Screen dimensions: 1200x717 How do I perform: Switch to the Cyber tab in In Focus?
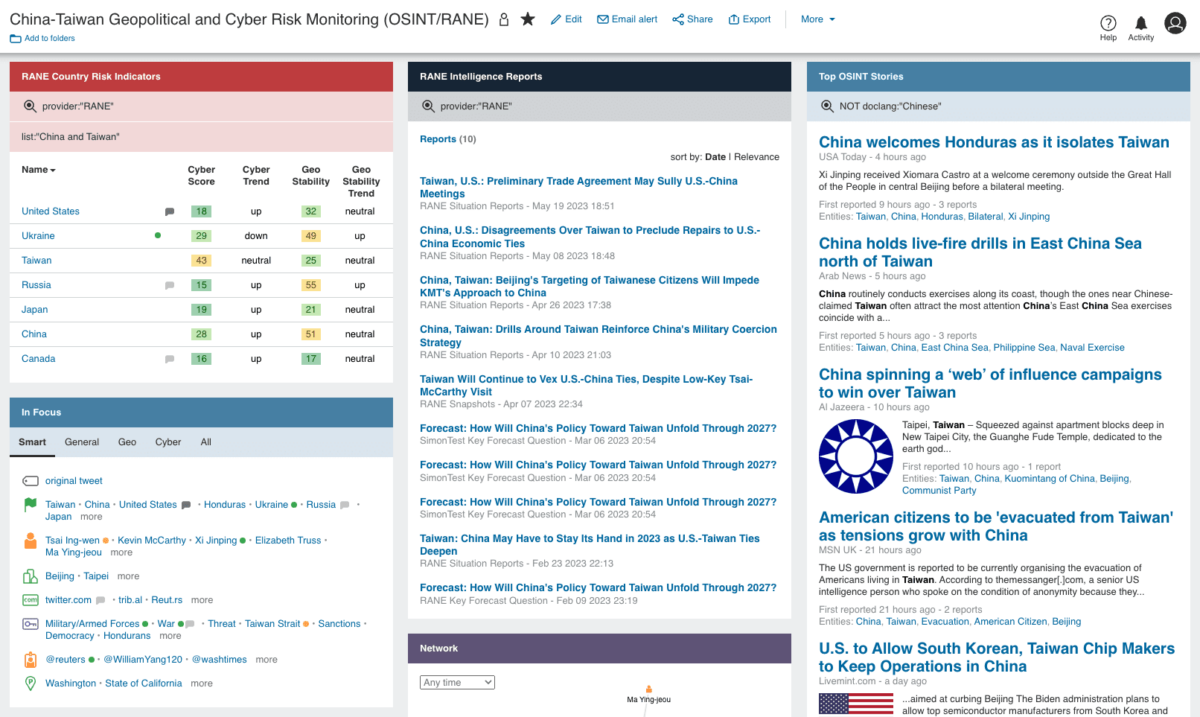click(x=168, y=442)
